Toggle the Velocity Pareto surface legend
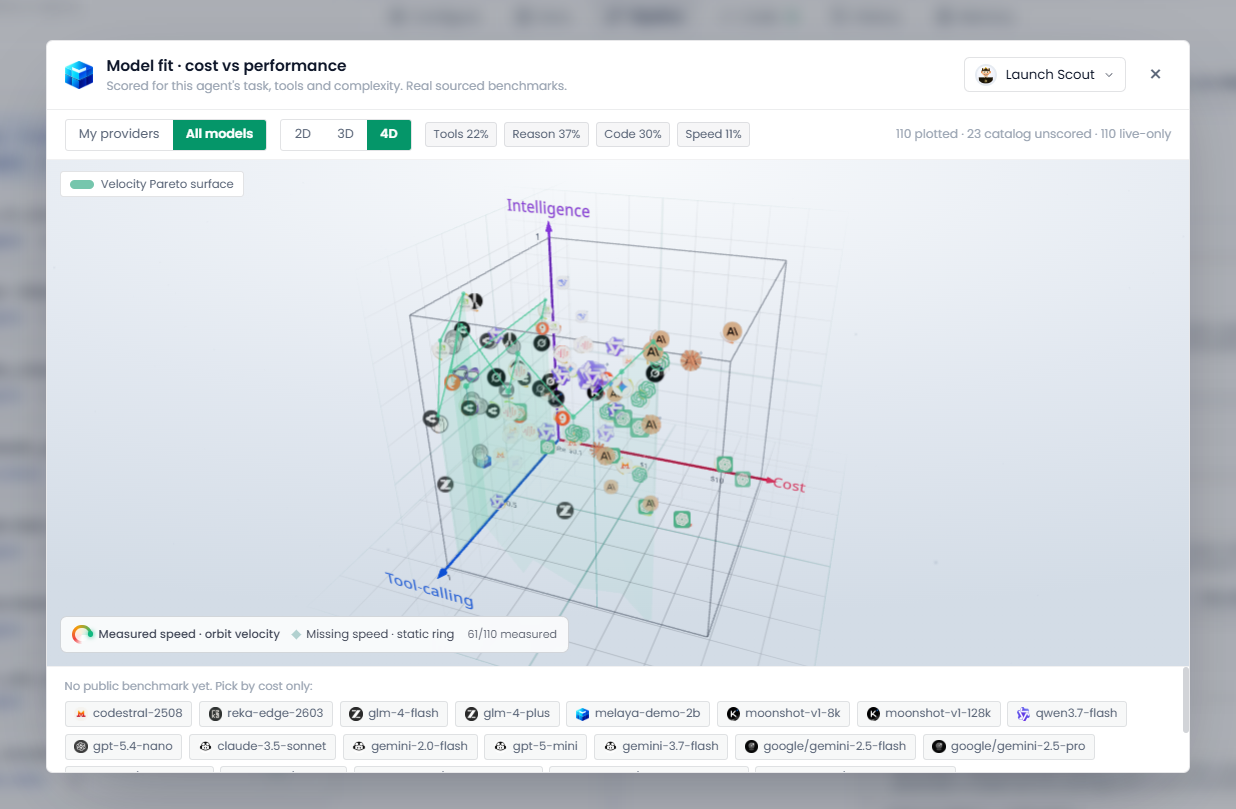The height and width of the screenshot is (809, 1236). click(152, 184)
